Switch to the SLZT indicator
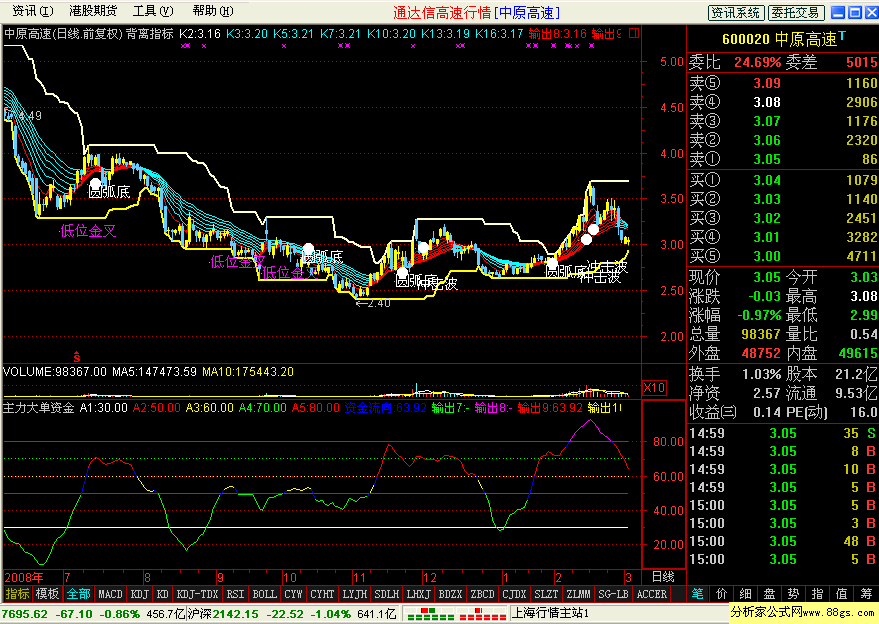This screenshot has height=624, width=879. pyautogui.click(x=547, y=594)
